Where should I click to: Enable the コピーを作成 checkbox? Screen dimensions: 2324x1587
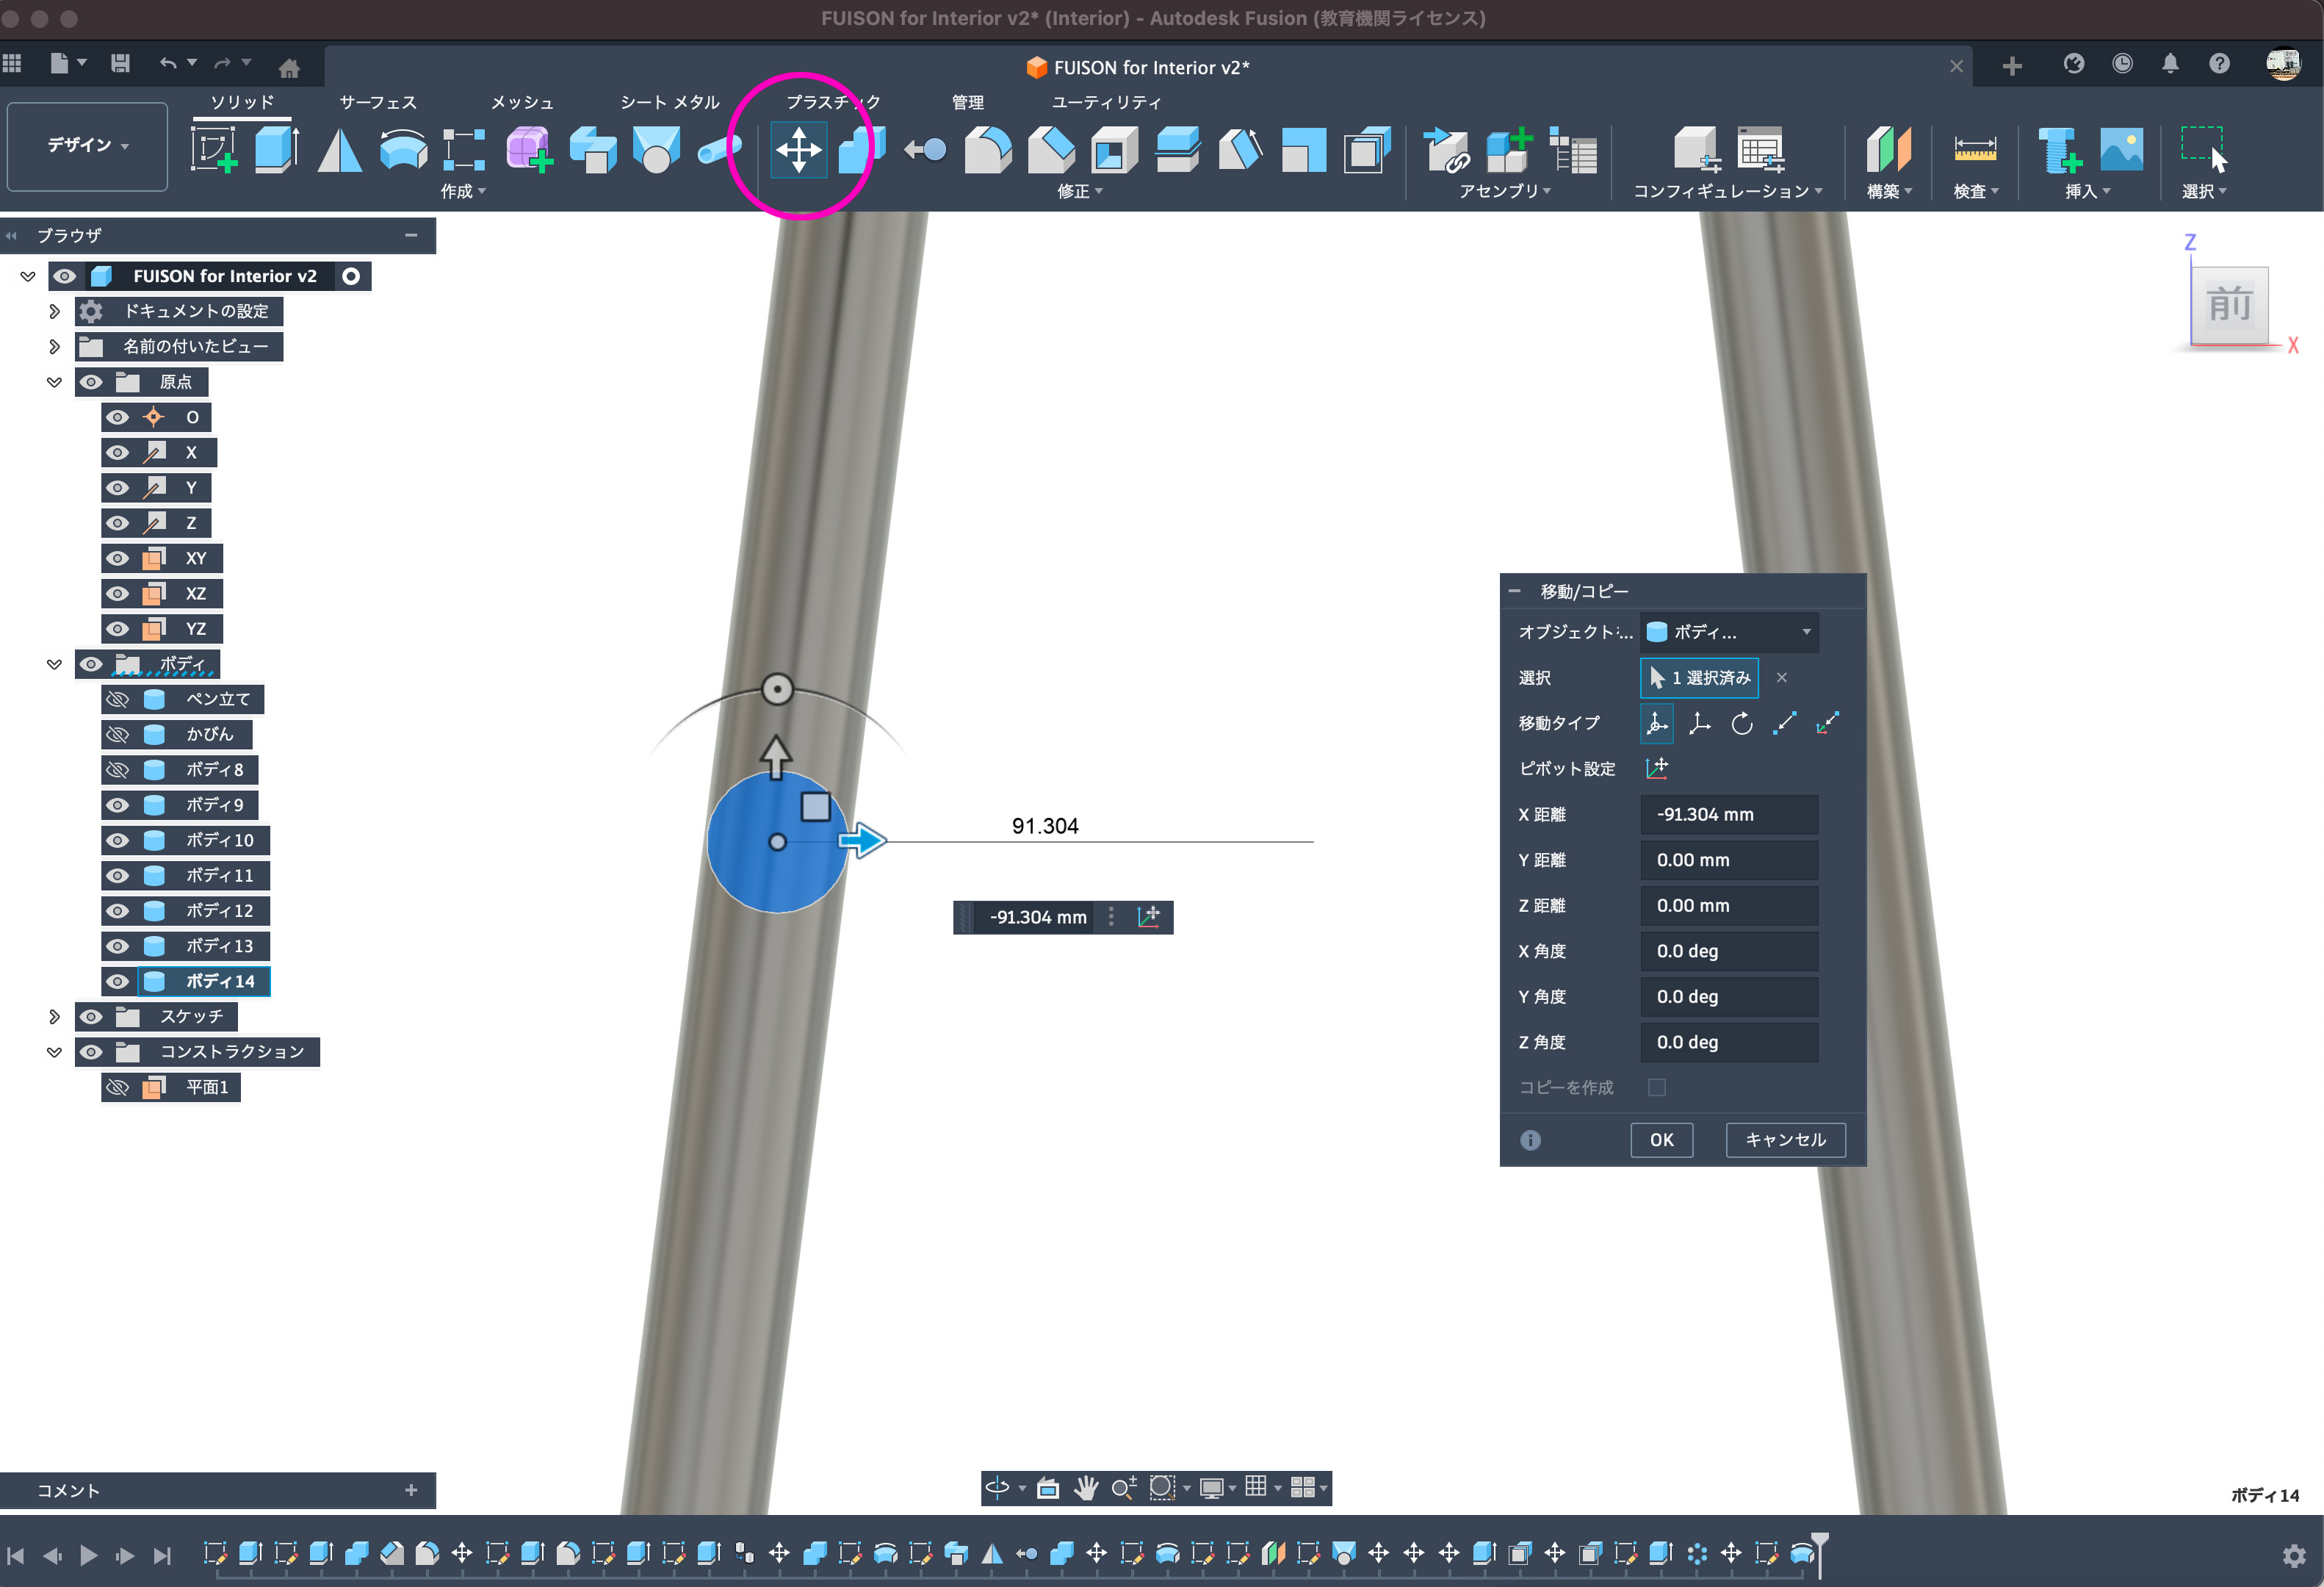[1656, 1087]
